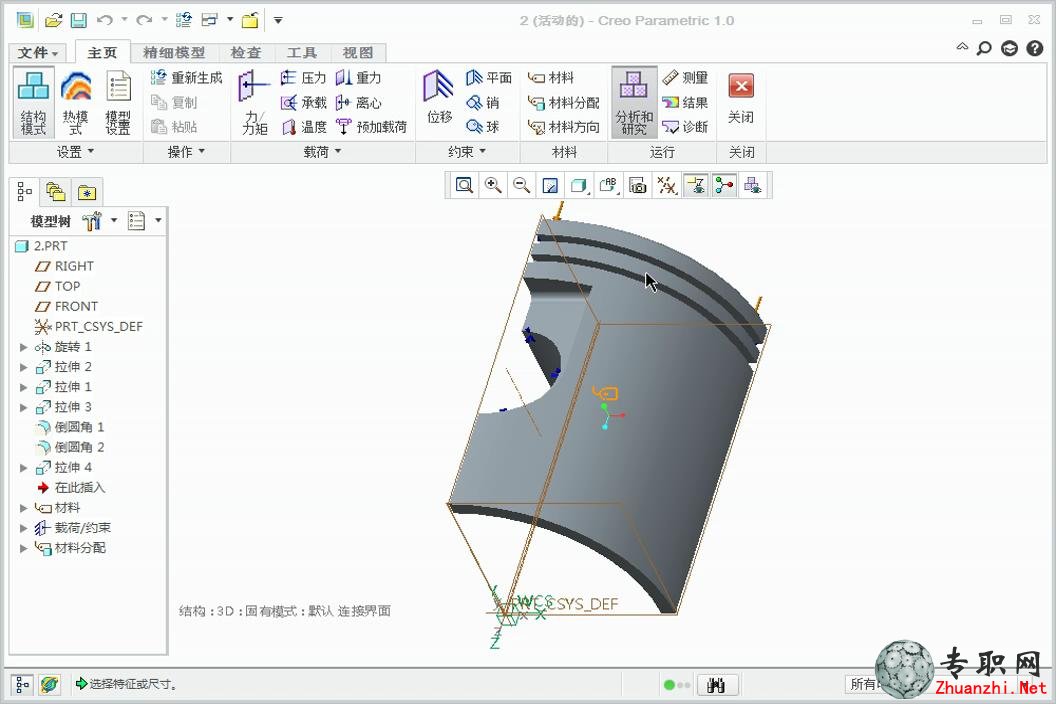Open the 文件 (File) menu

click(x=38, y=53)
